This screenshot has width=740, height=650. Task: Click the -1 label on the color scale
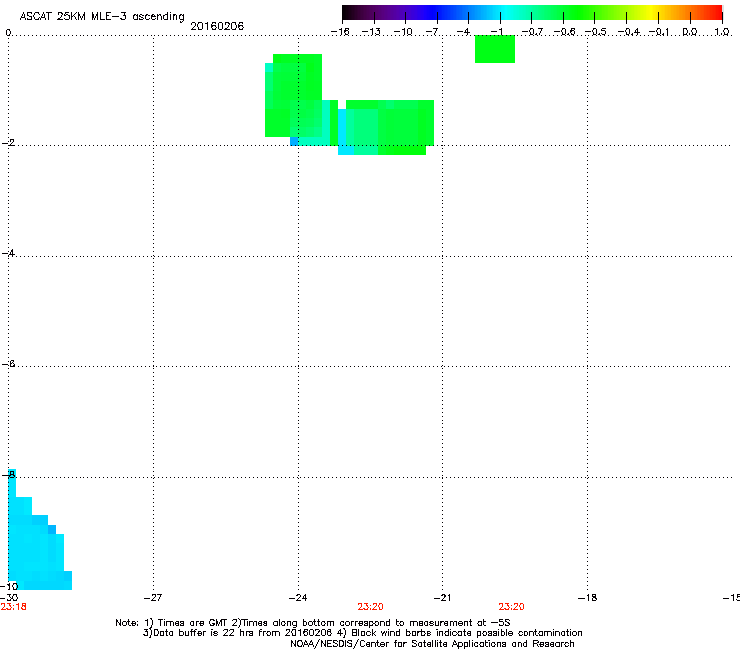point(496,32)
